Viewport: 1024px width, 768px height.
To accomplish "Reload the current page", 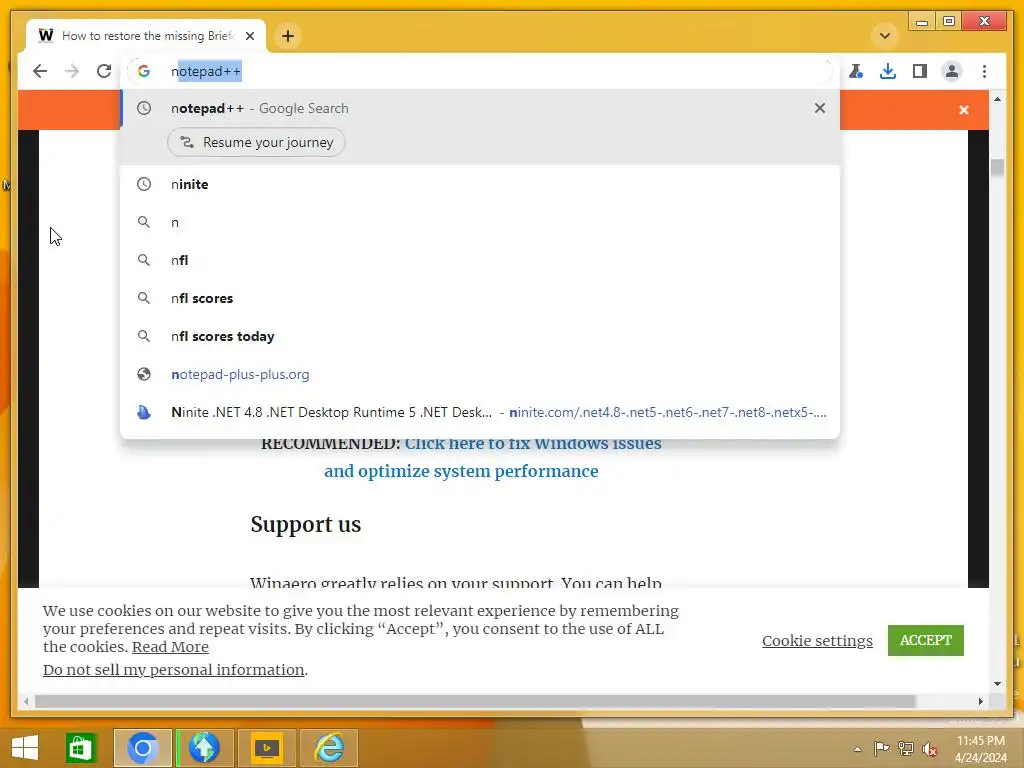I will coord(104,71).
